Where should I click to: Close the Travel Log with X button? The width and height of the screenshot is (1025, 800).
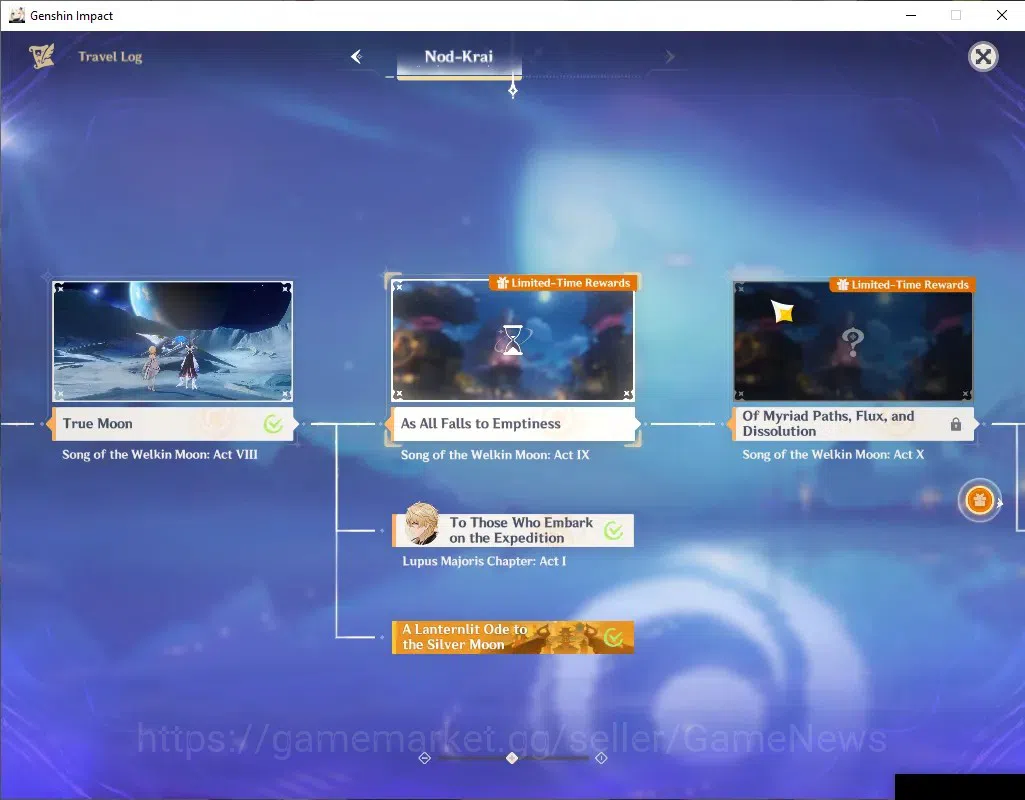click(x=983, y=57)
